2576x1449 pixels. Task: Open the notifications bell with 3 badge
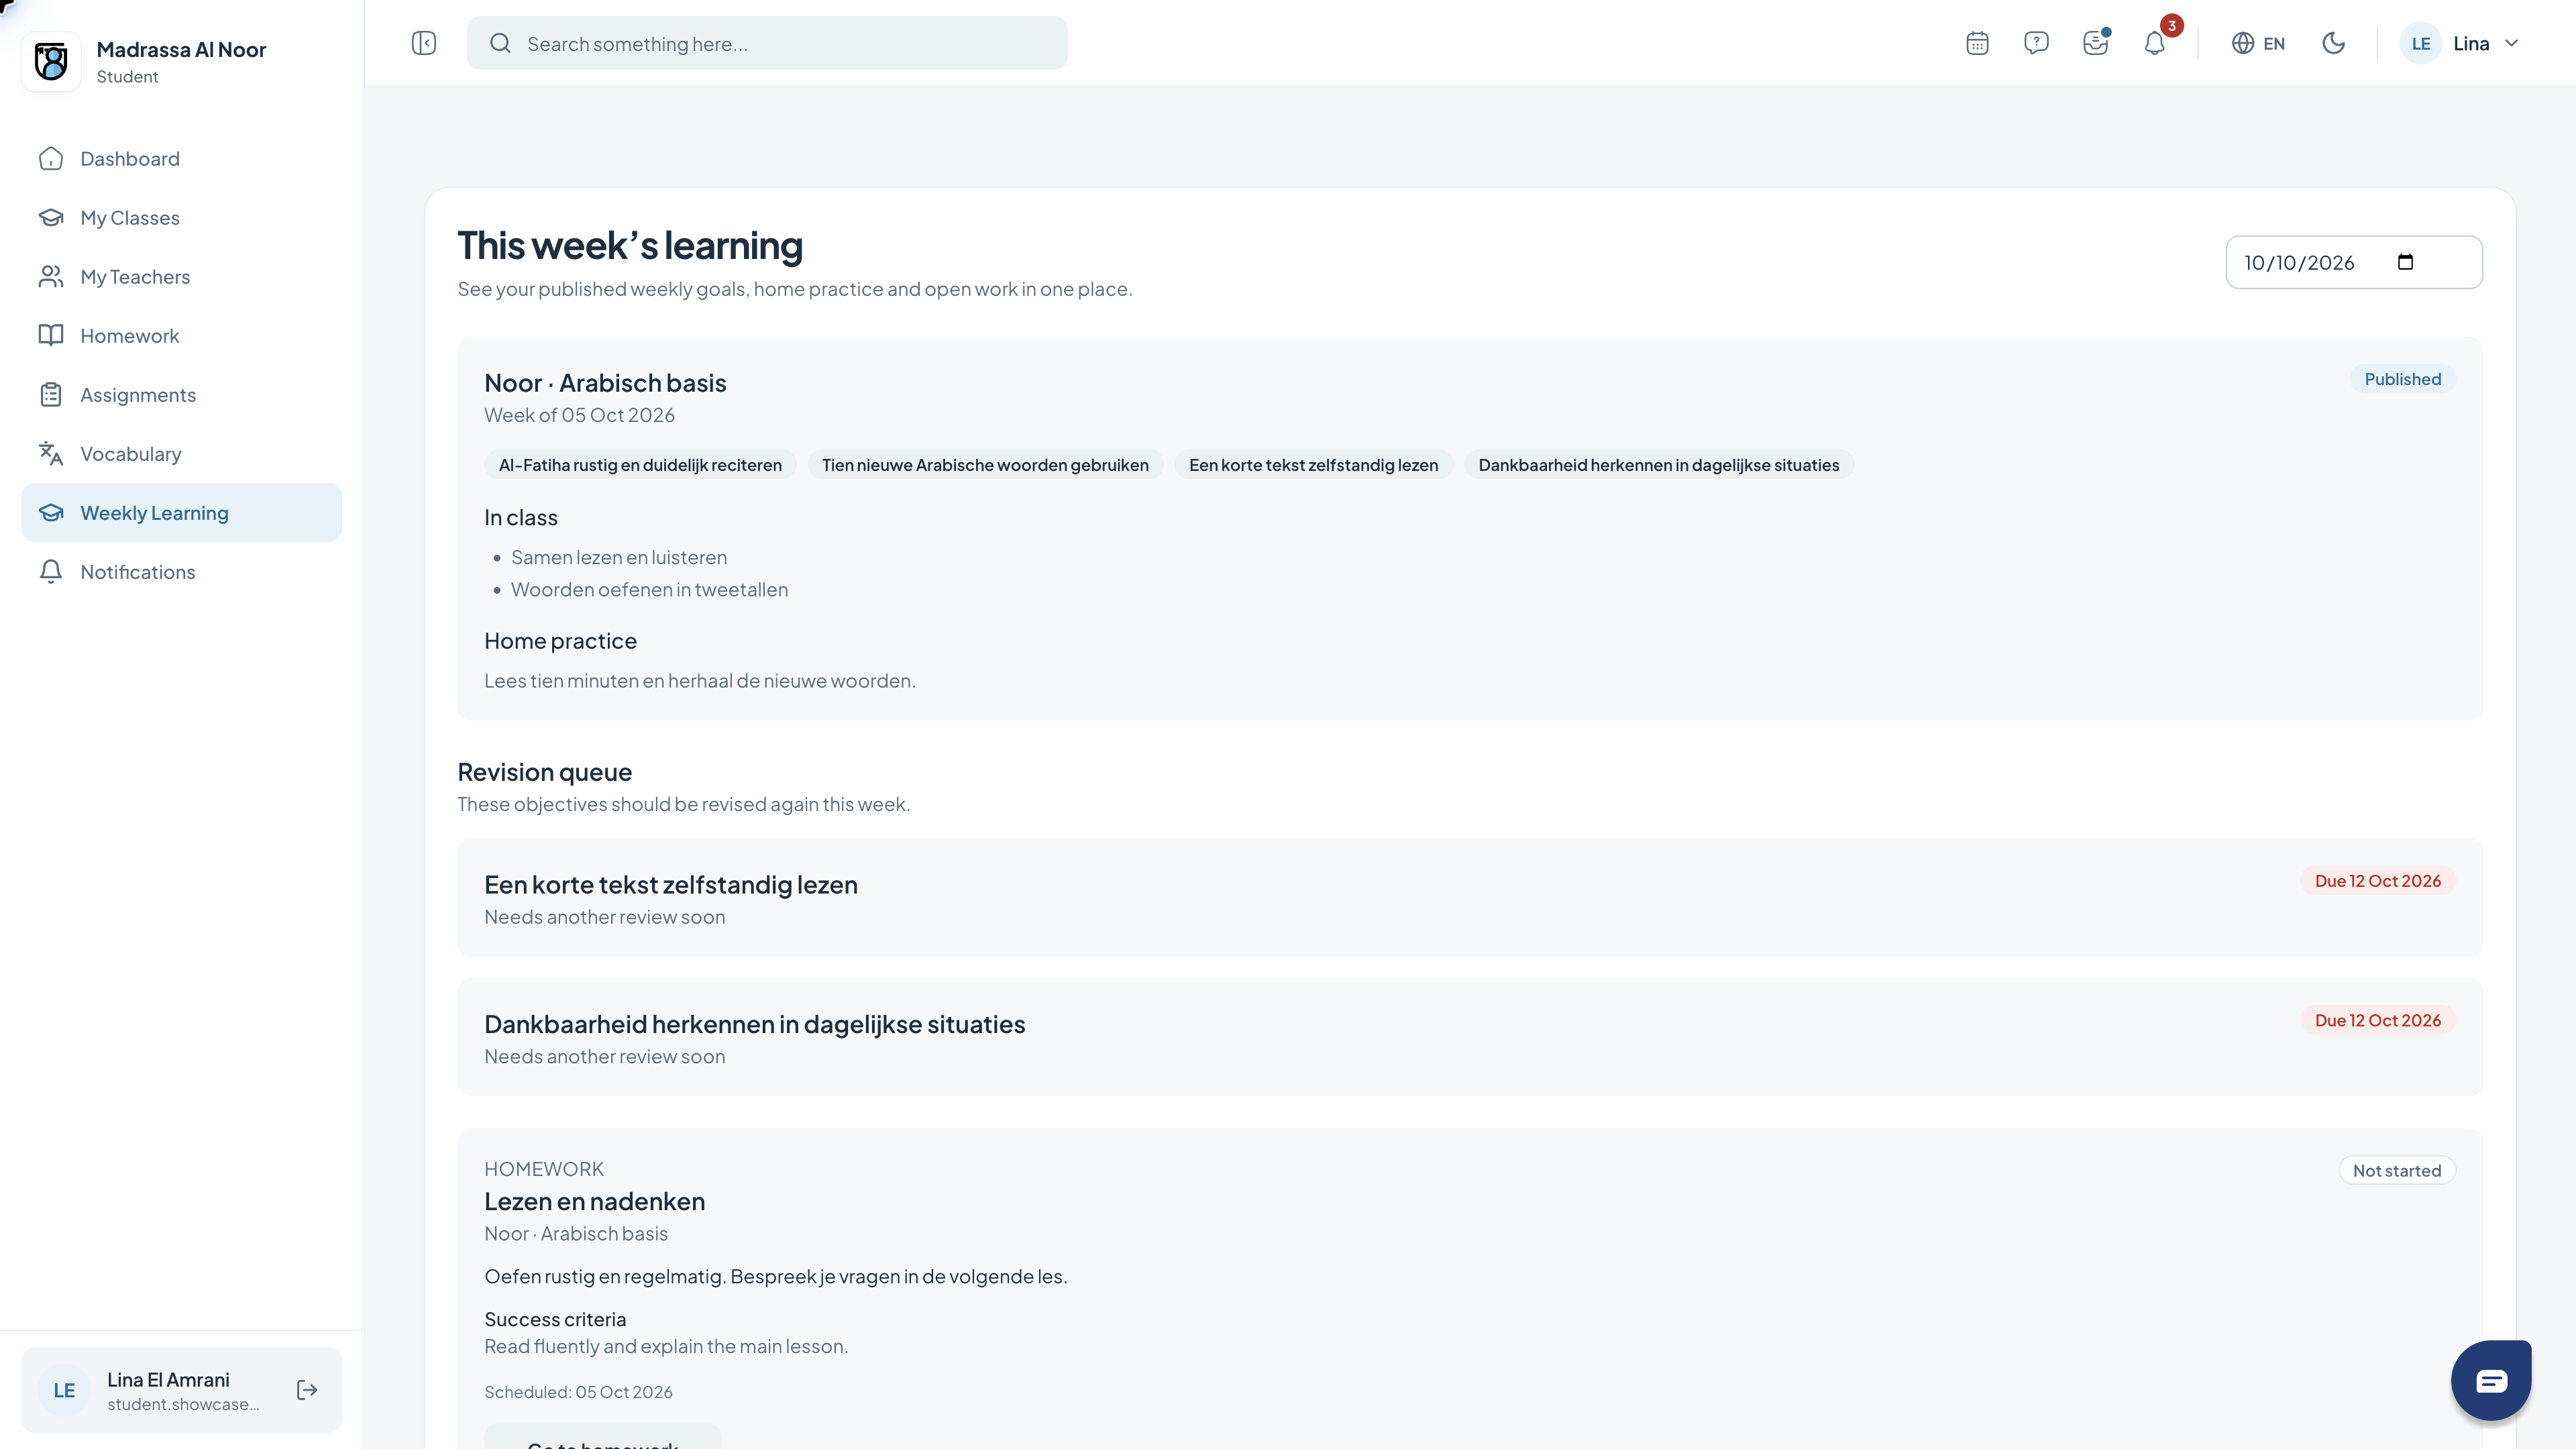[x=2155, y=43]
